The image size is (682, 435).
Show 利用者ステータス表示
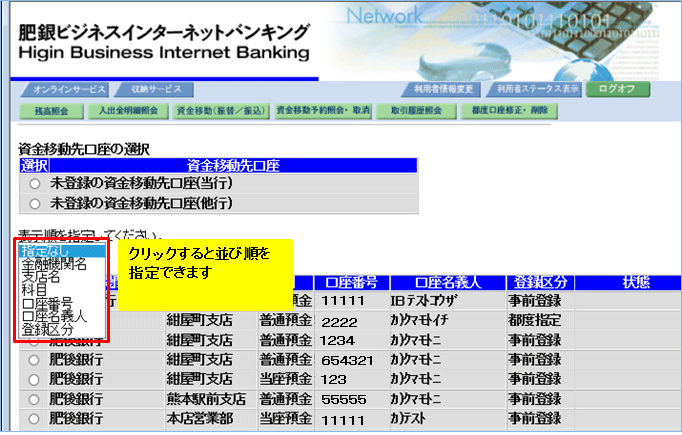pyautogui.click(x=537, y=89)
